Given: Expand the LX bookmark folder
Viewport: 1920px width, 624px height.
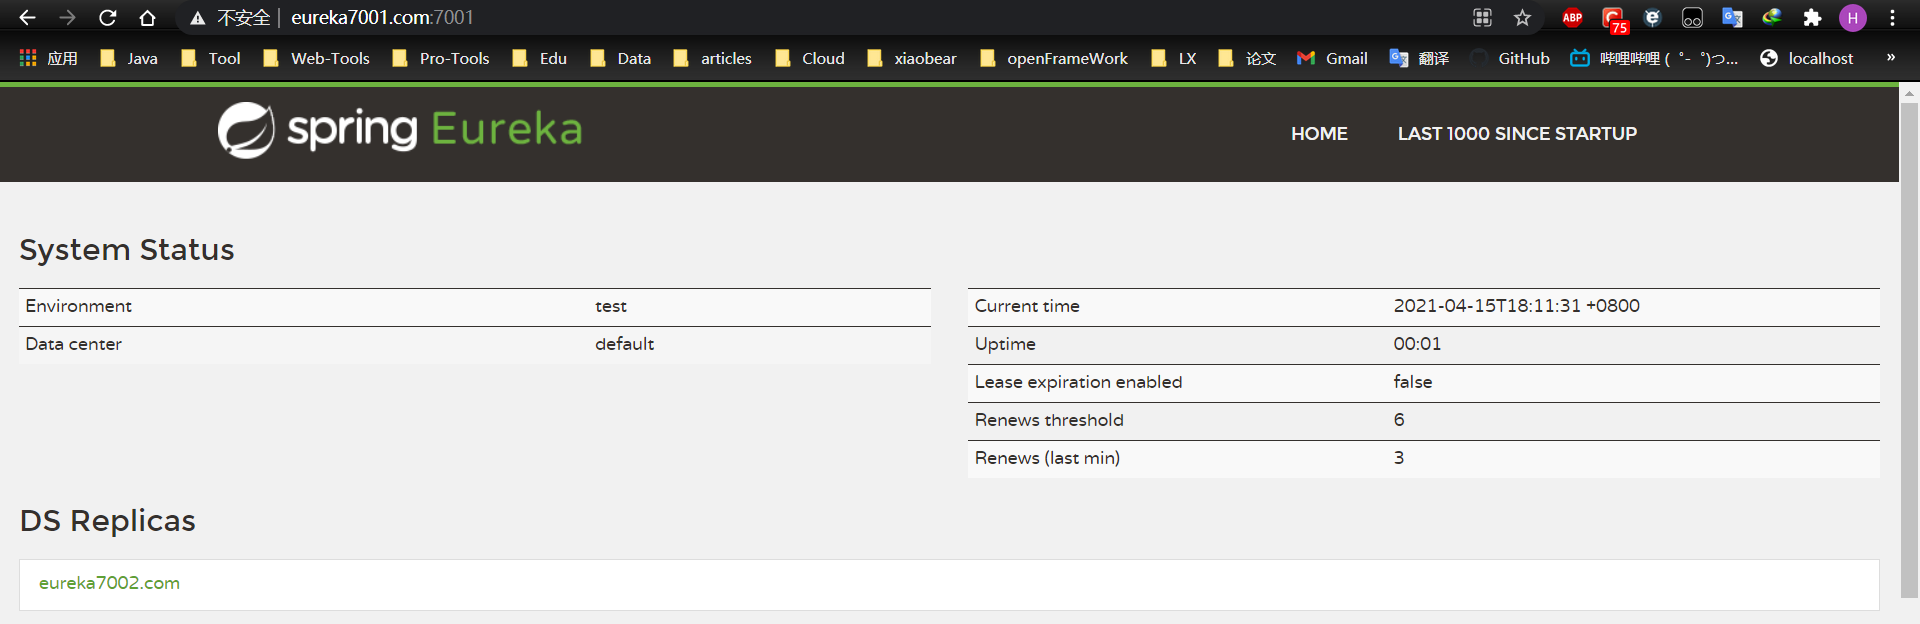Looking at the screenshot, I should click(1174, 58).
